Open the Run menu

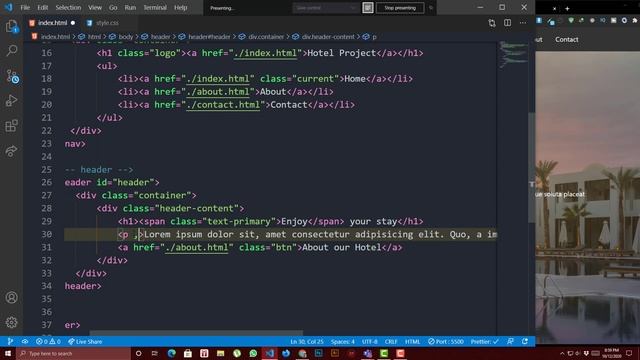130,7
